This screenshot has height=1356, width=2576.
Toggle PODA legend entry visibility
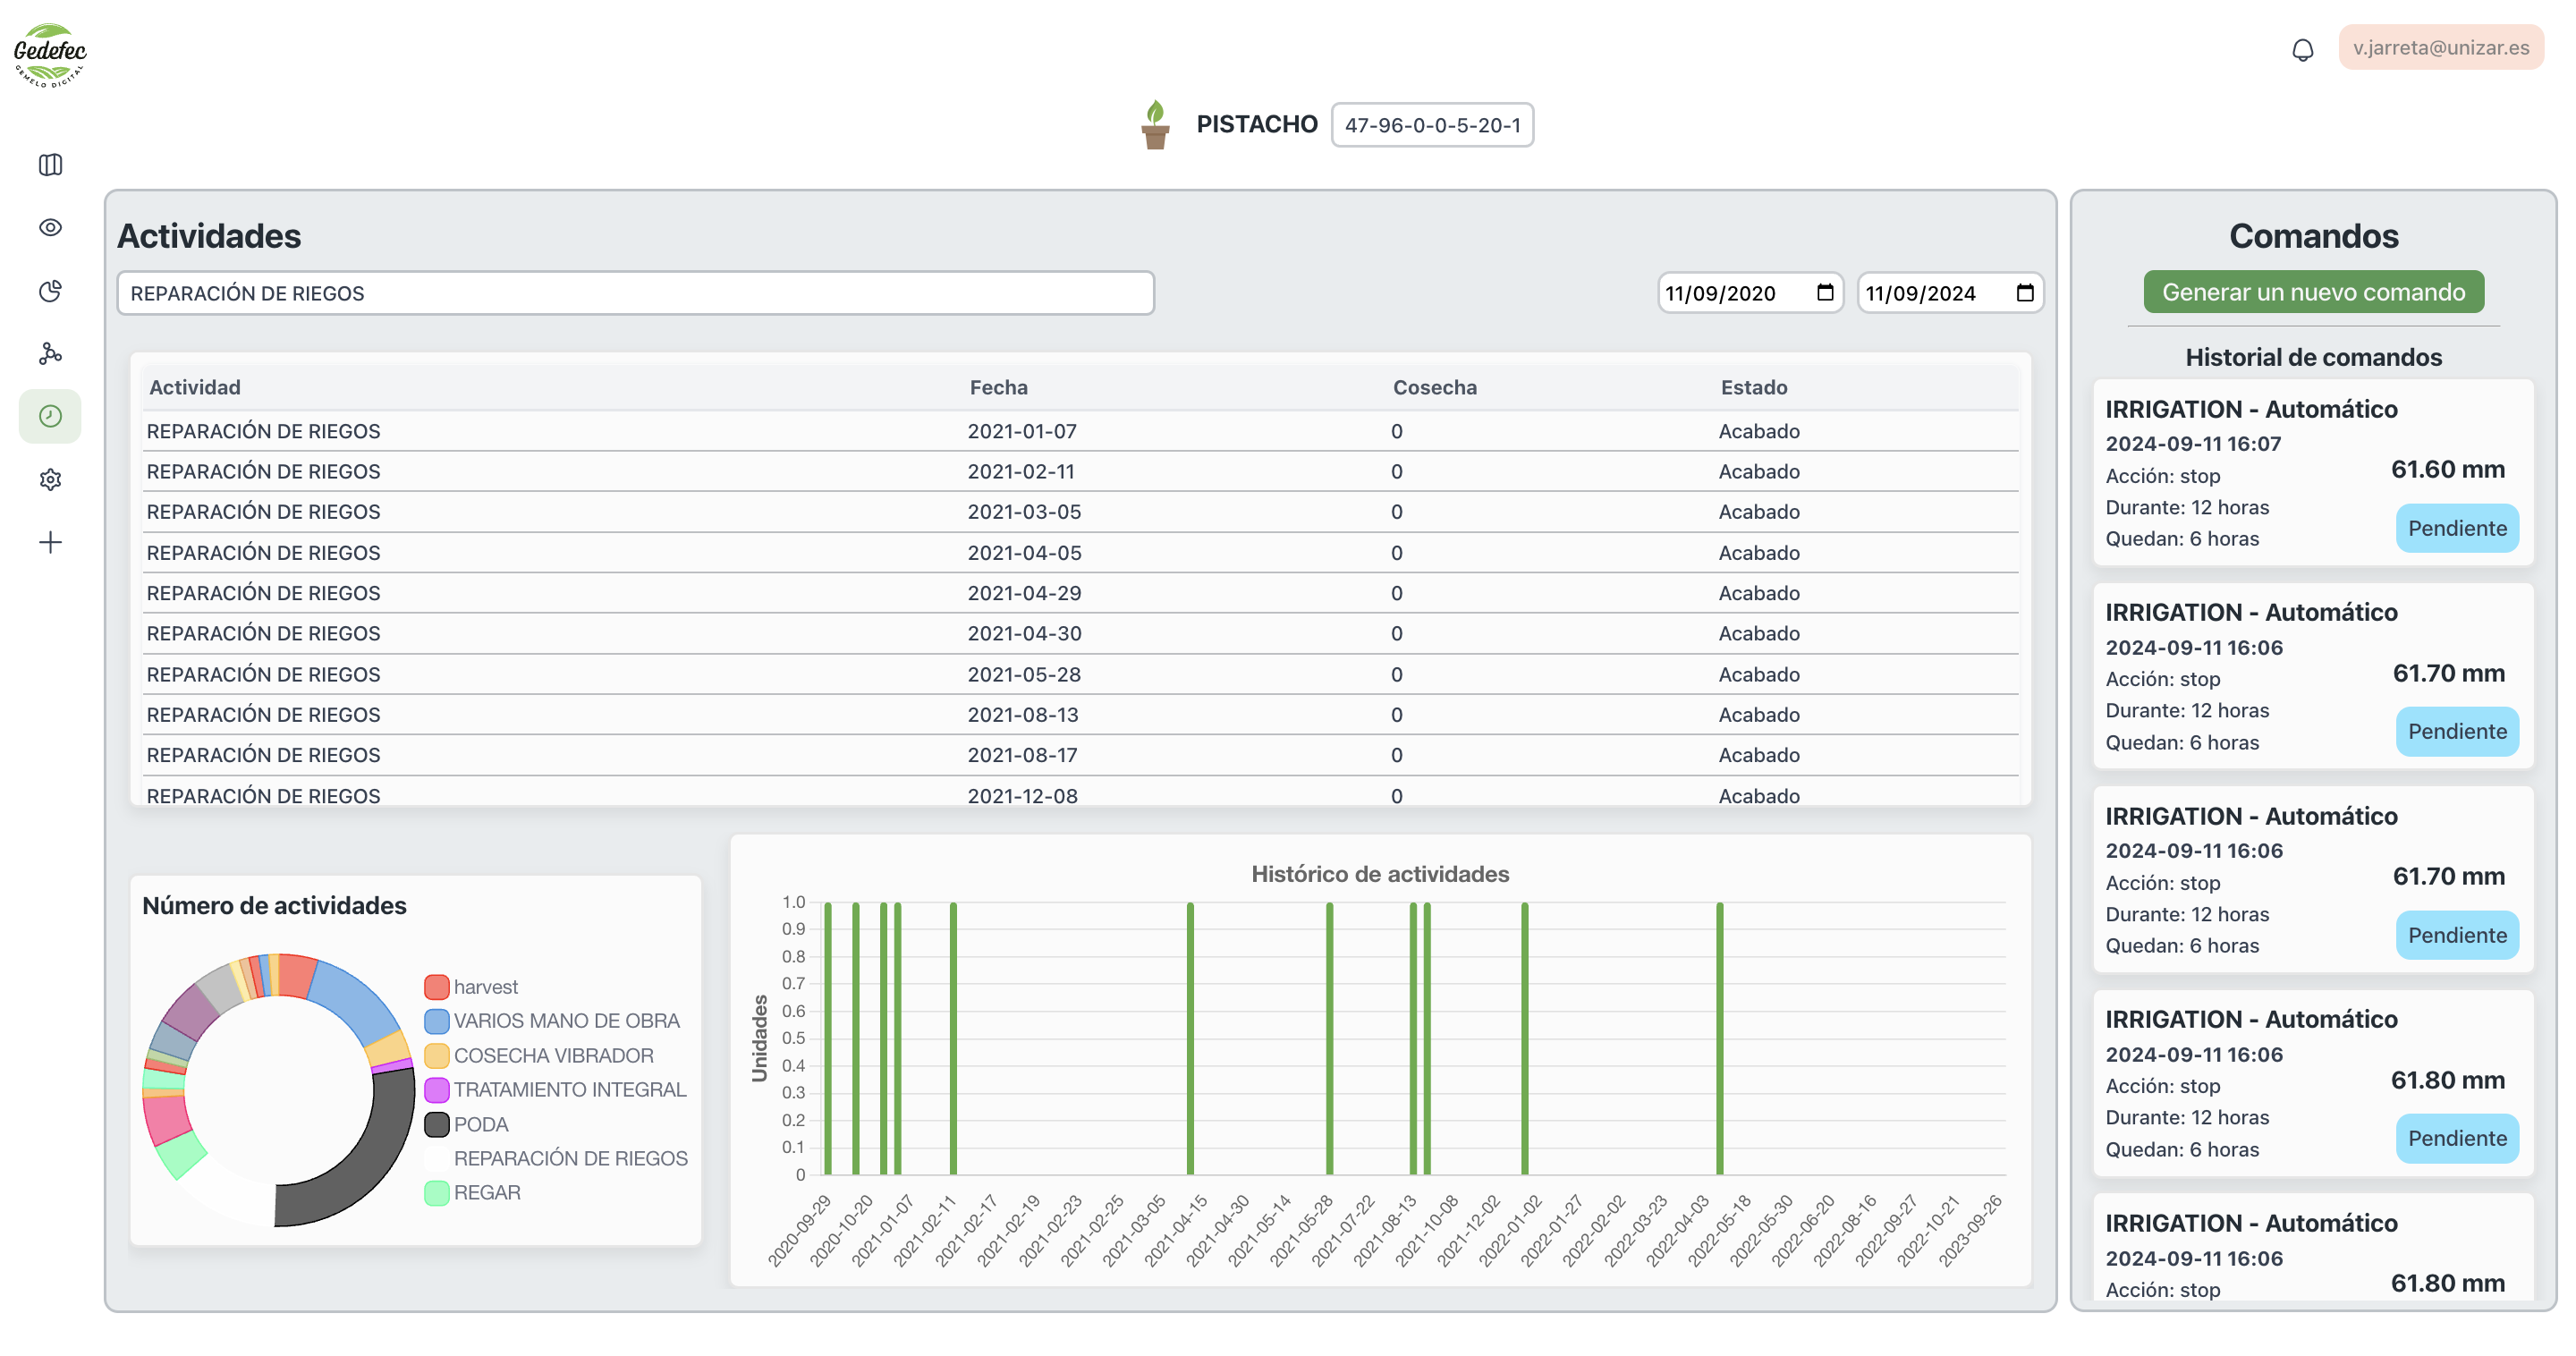coord(480,1124)
